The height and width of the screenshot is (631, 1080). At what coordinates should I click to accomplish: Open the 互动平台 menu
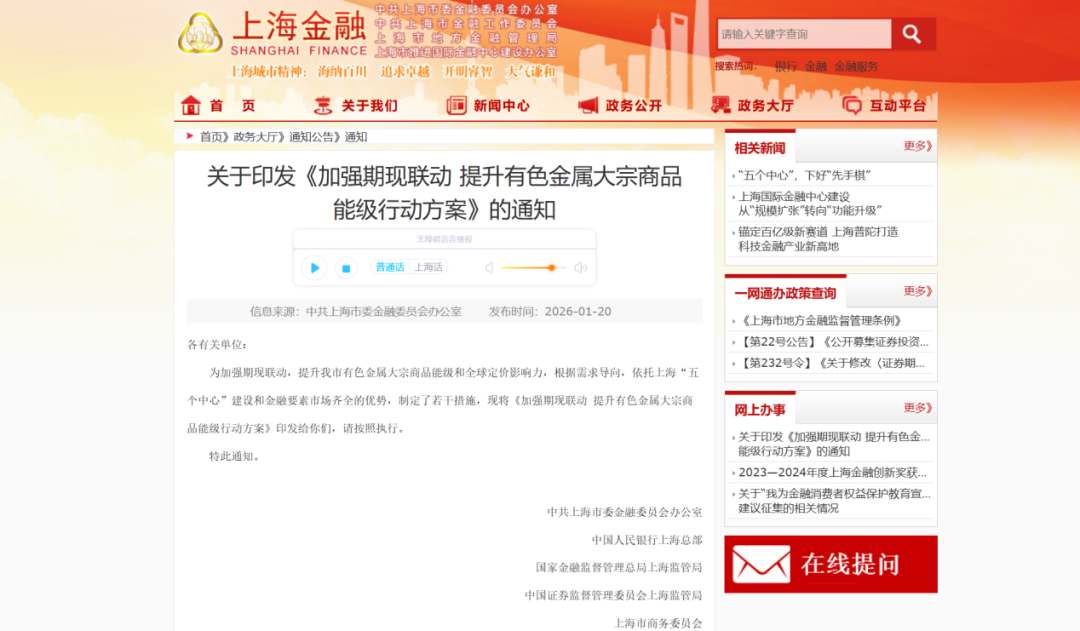(898, 105)
